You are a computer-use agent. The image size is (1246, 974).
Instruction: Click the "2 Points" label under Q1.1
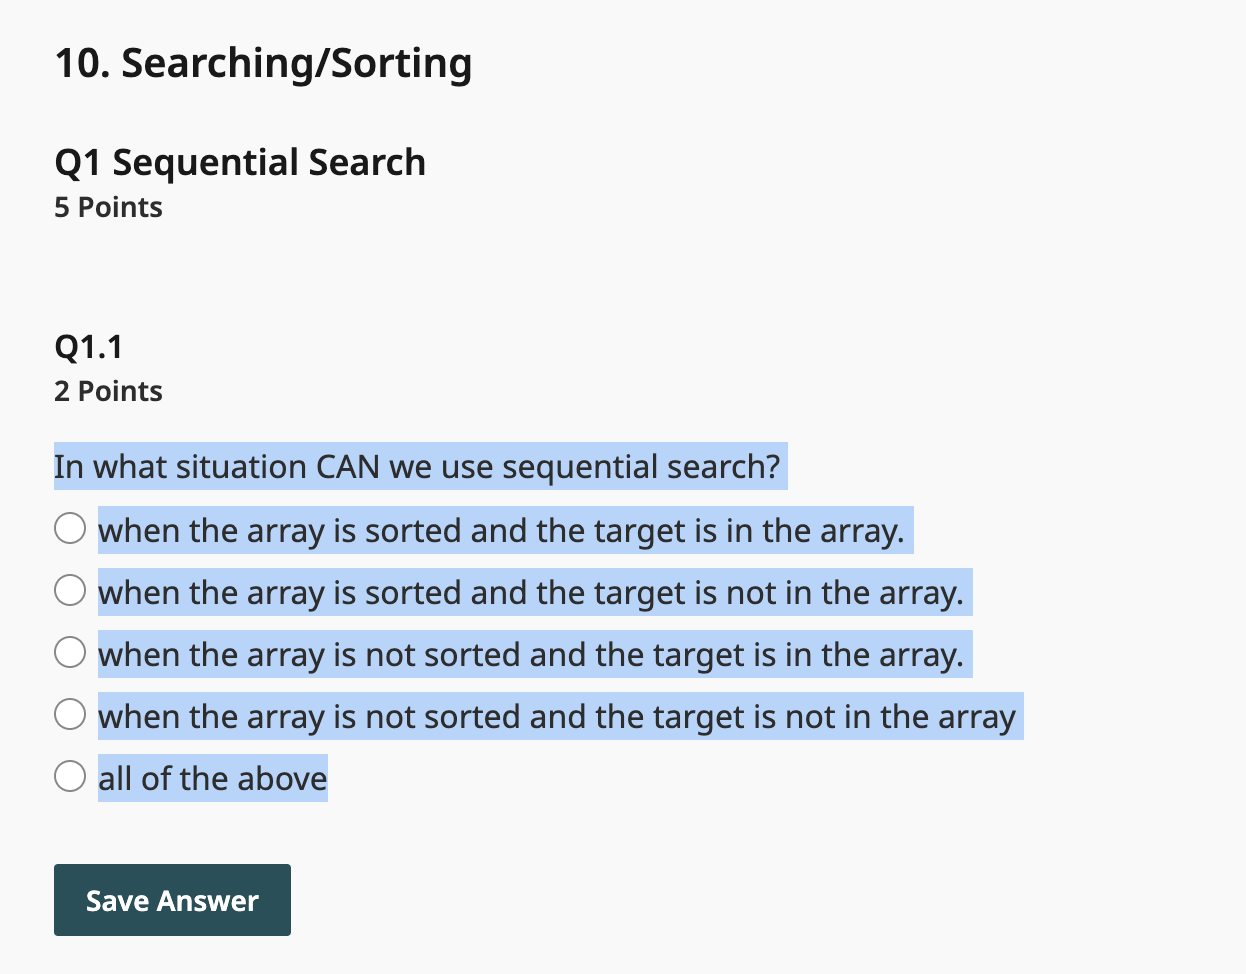(108, 391)
